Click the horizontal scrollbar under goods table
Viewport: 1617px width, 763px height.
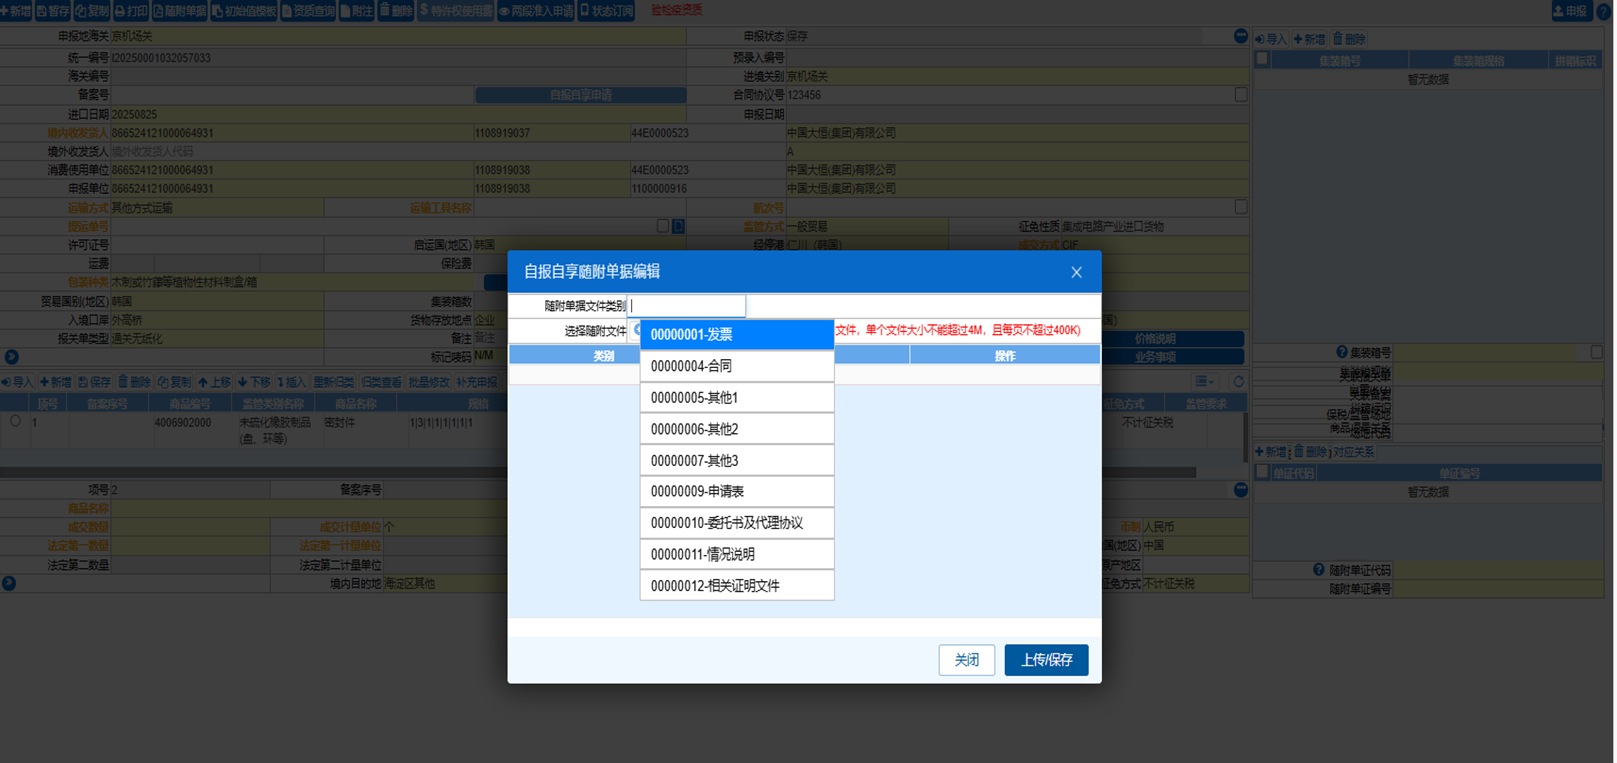(600, 472)
